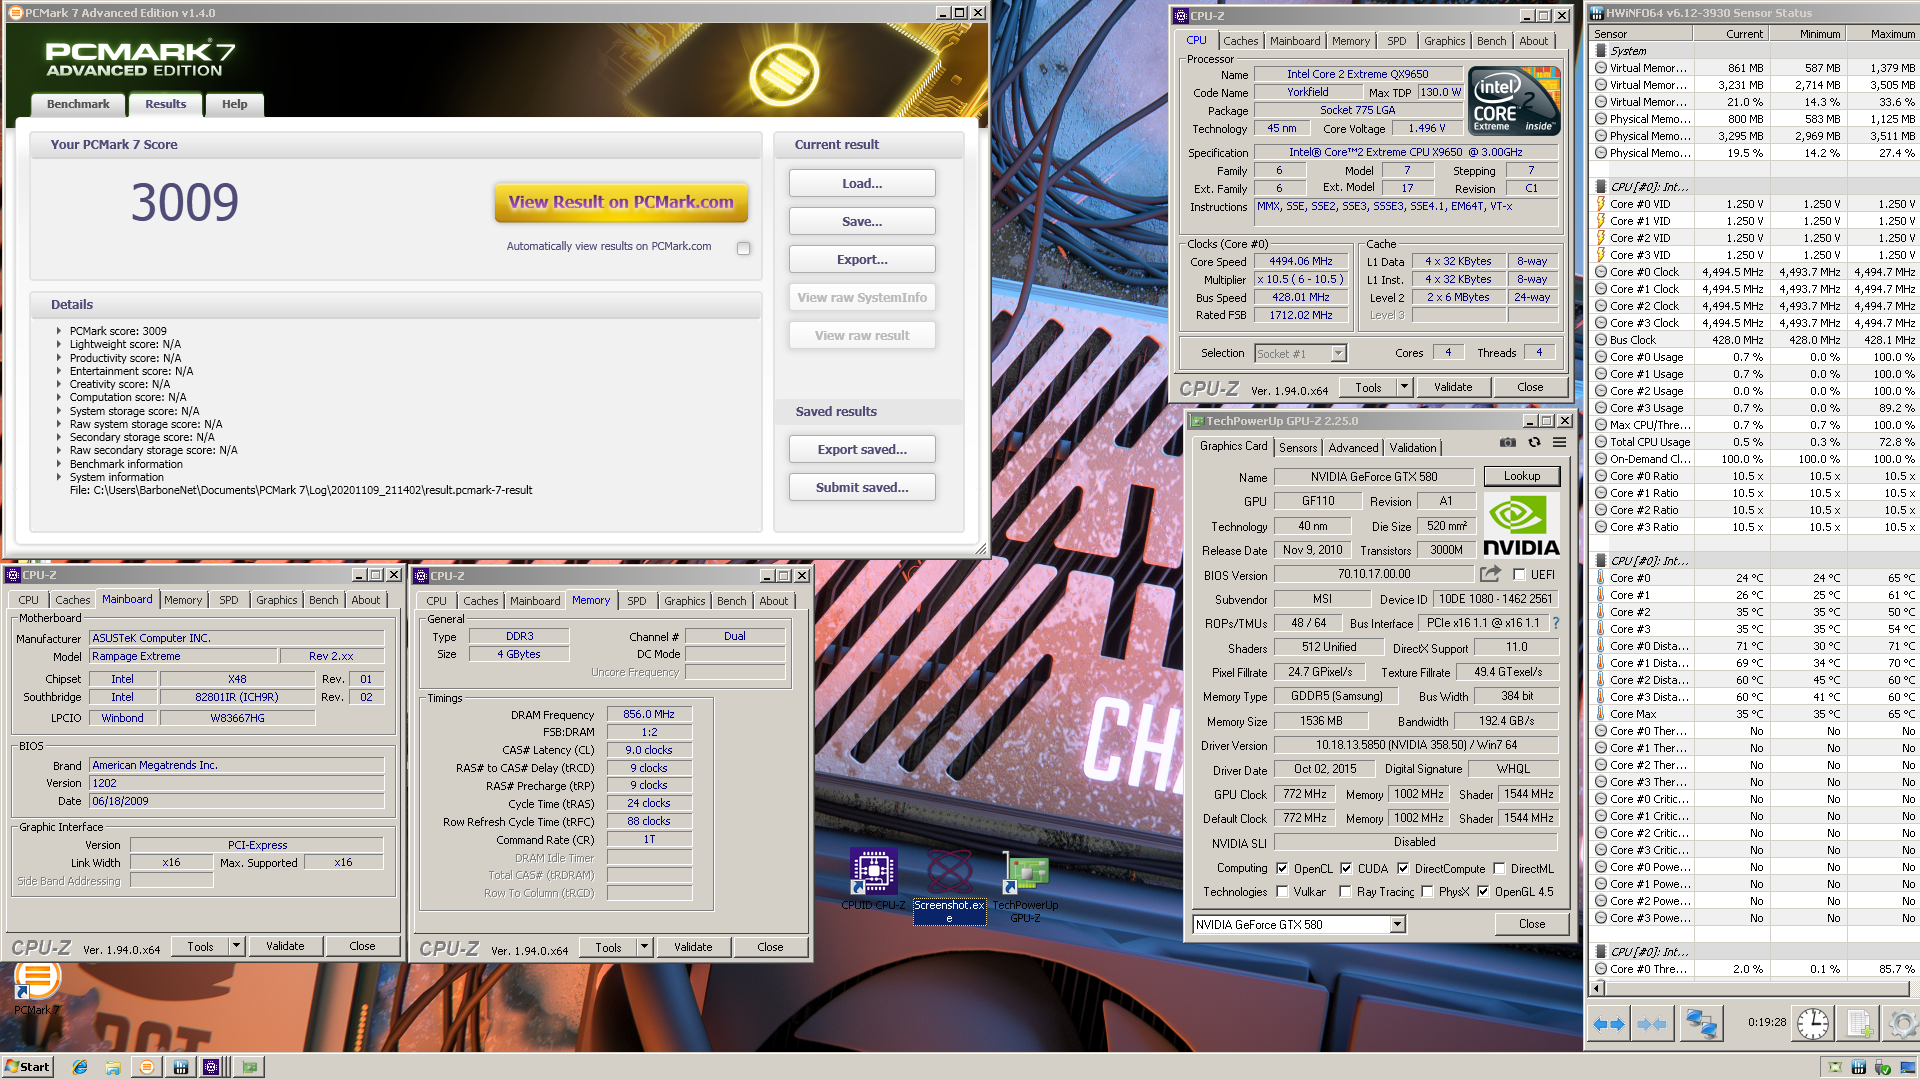Click Bus Interface question mark icon
Viewport: 1920px width, 1080px height.
click(x=1555, y=623)
